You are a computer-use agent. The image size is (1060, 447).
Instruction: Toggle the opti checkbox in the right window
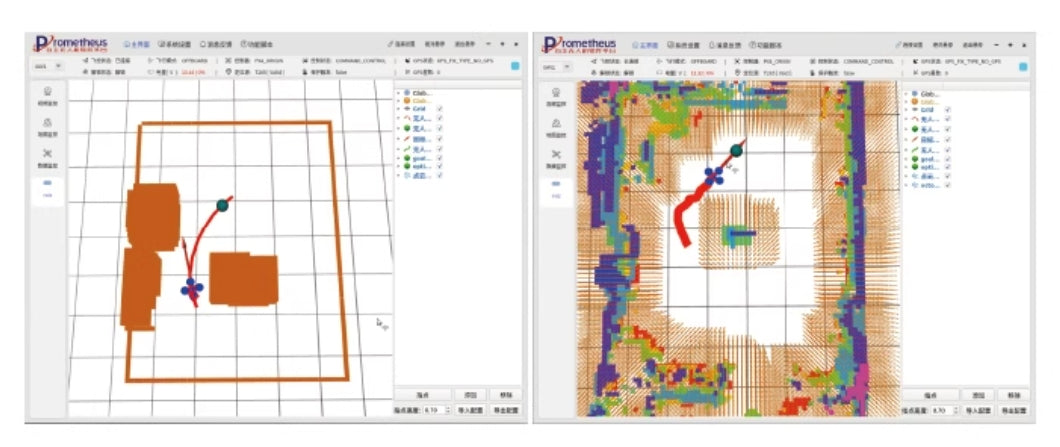click(948, 166)
